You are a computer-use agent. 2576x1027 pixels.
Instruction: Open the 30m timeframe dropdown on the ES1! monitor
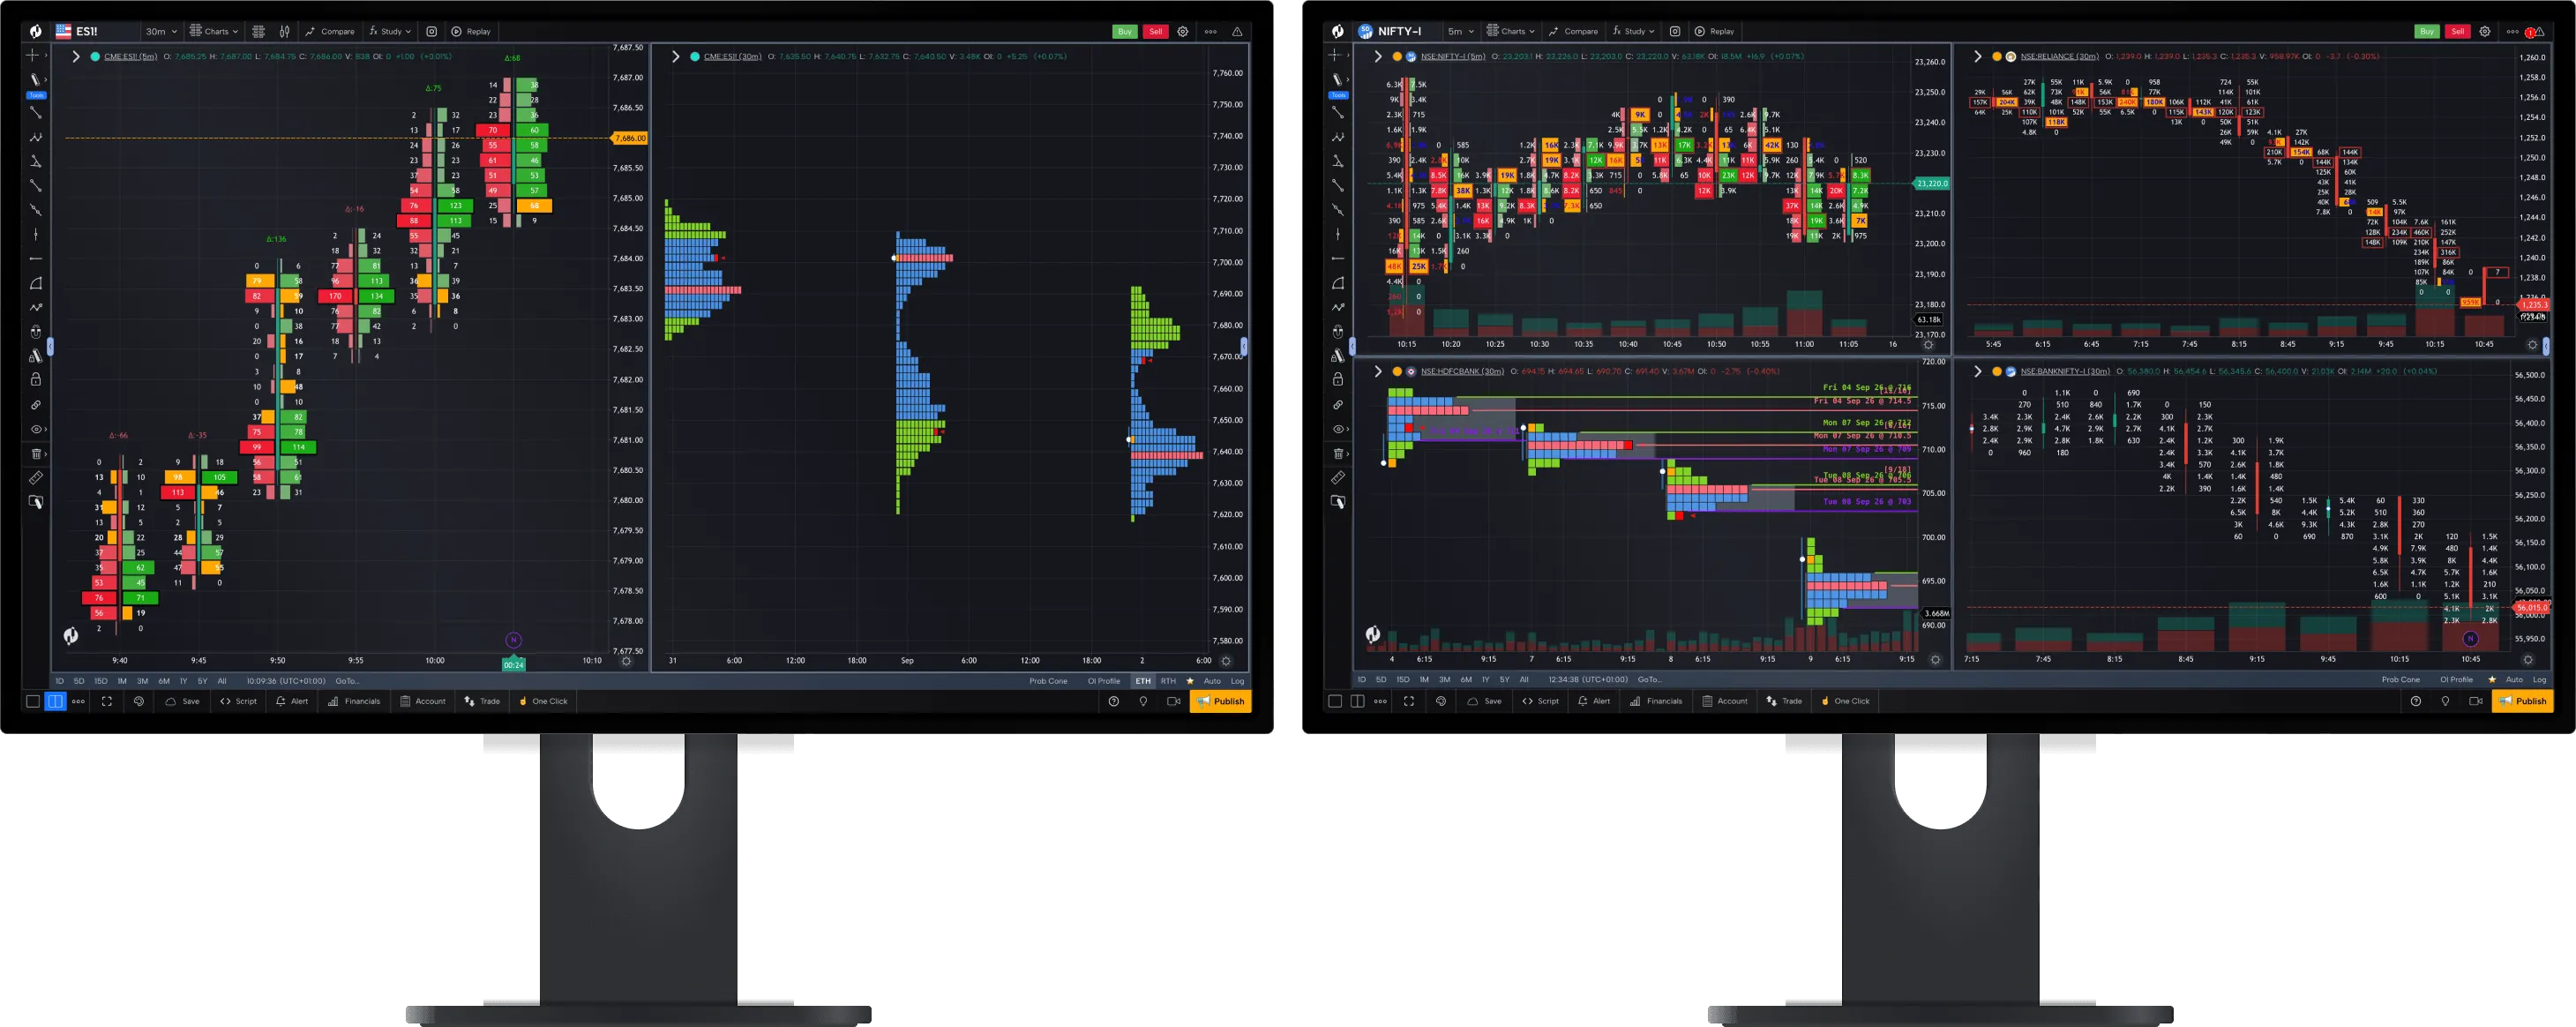pos(161,31)
